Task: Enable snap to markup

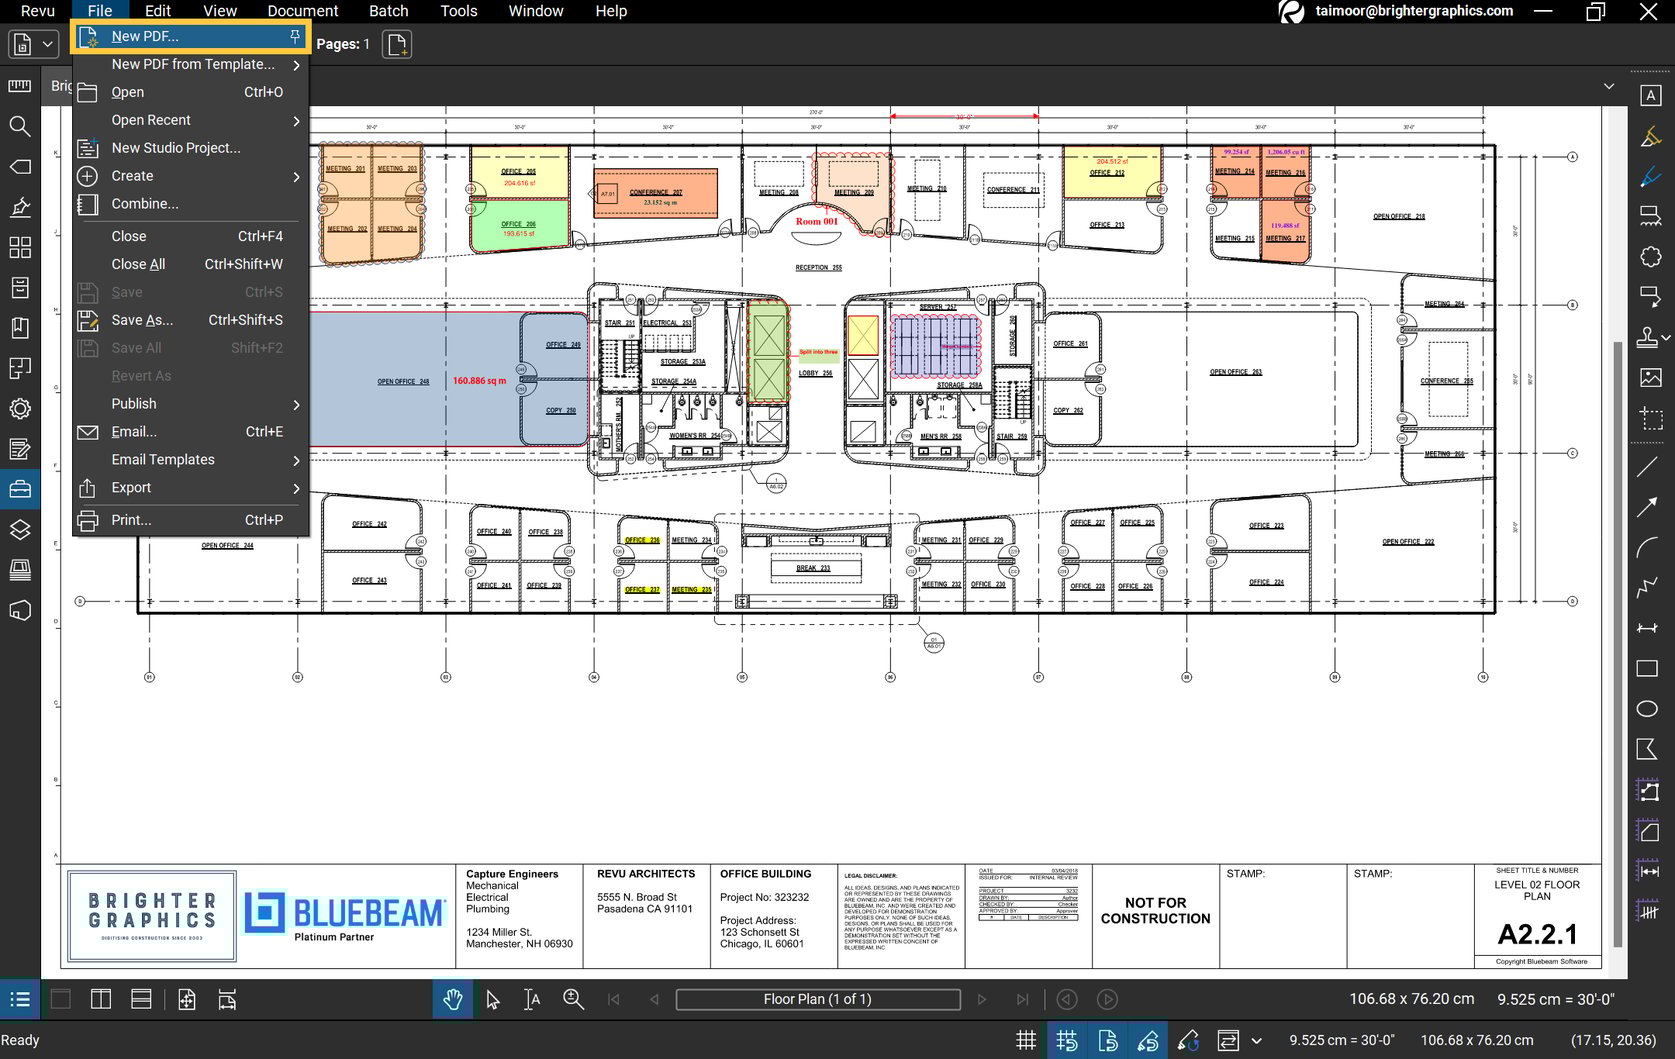Action: click(1148, 1040)
